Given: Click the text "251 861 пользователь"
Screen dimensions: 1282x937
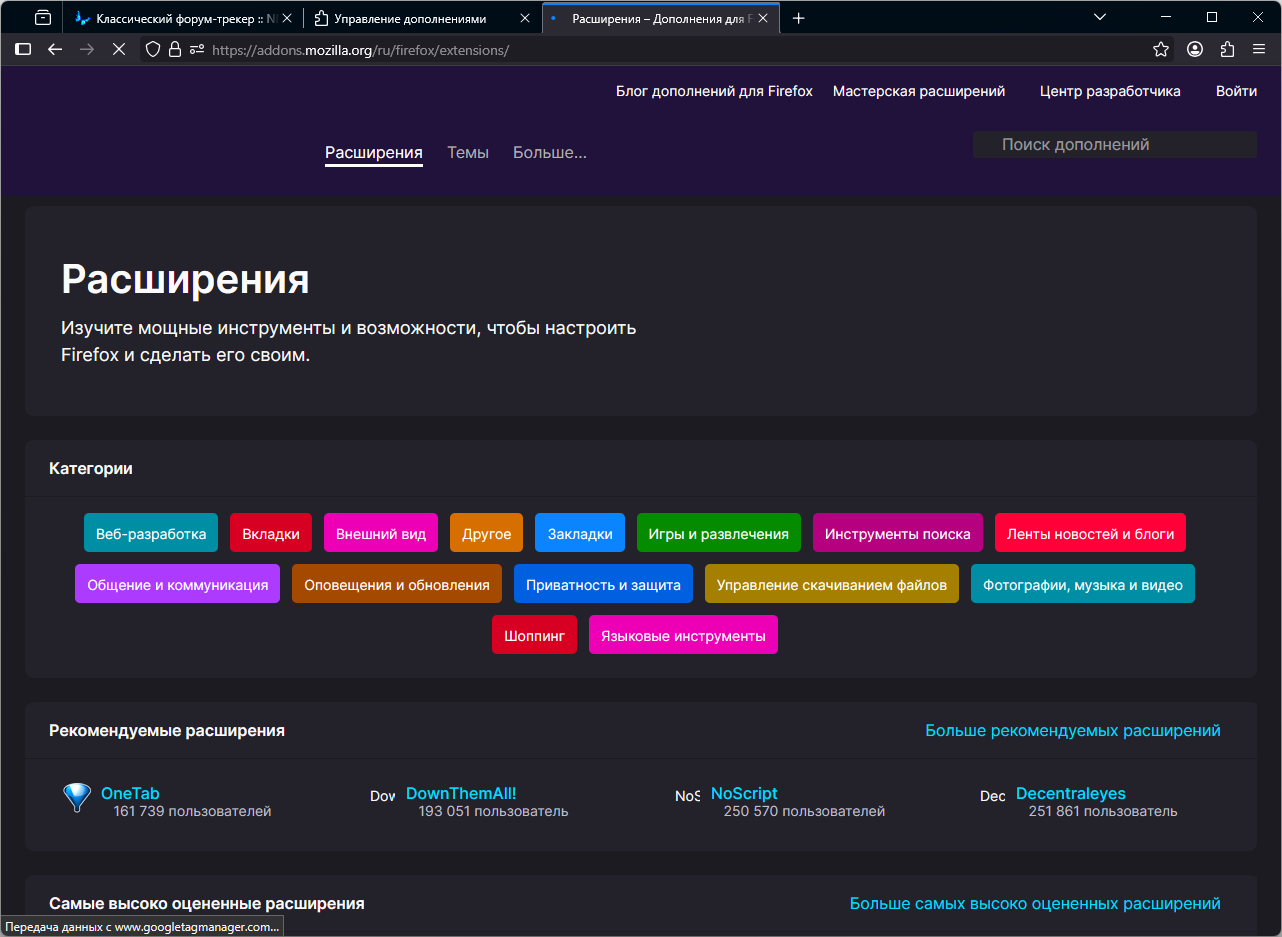Looking at the screenshot, I should (x=1103, y=811).
